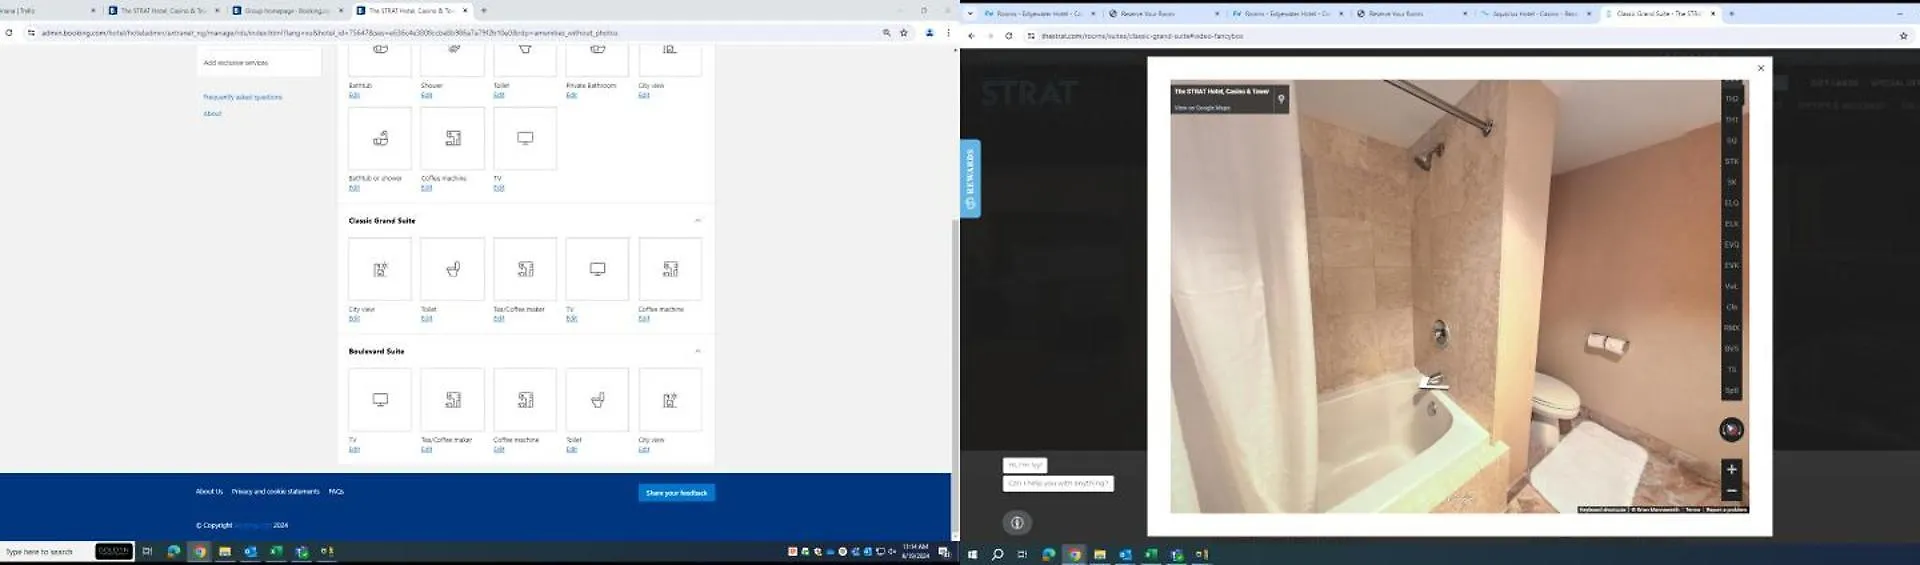This screenshot has width=1920, height=565.
Task: Click View on Google Maps in the panorama
Action: point(1202,108)
